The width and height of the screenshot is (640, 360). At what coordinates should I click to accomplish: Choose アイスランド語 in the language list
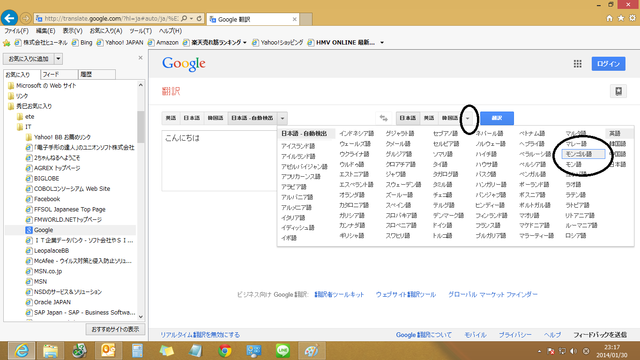pos(298,146)
